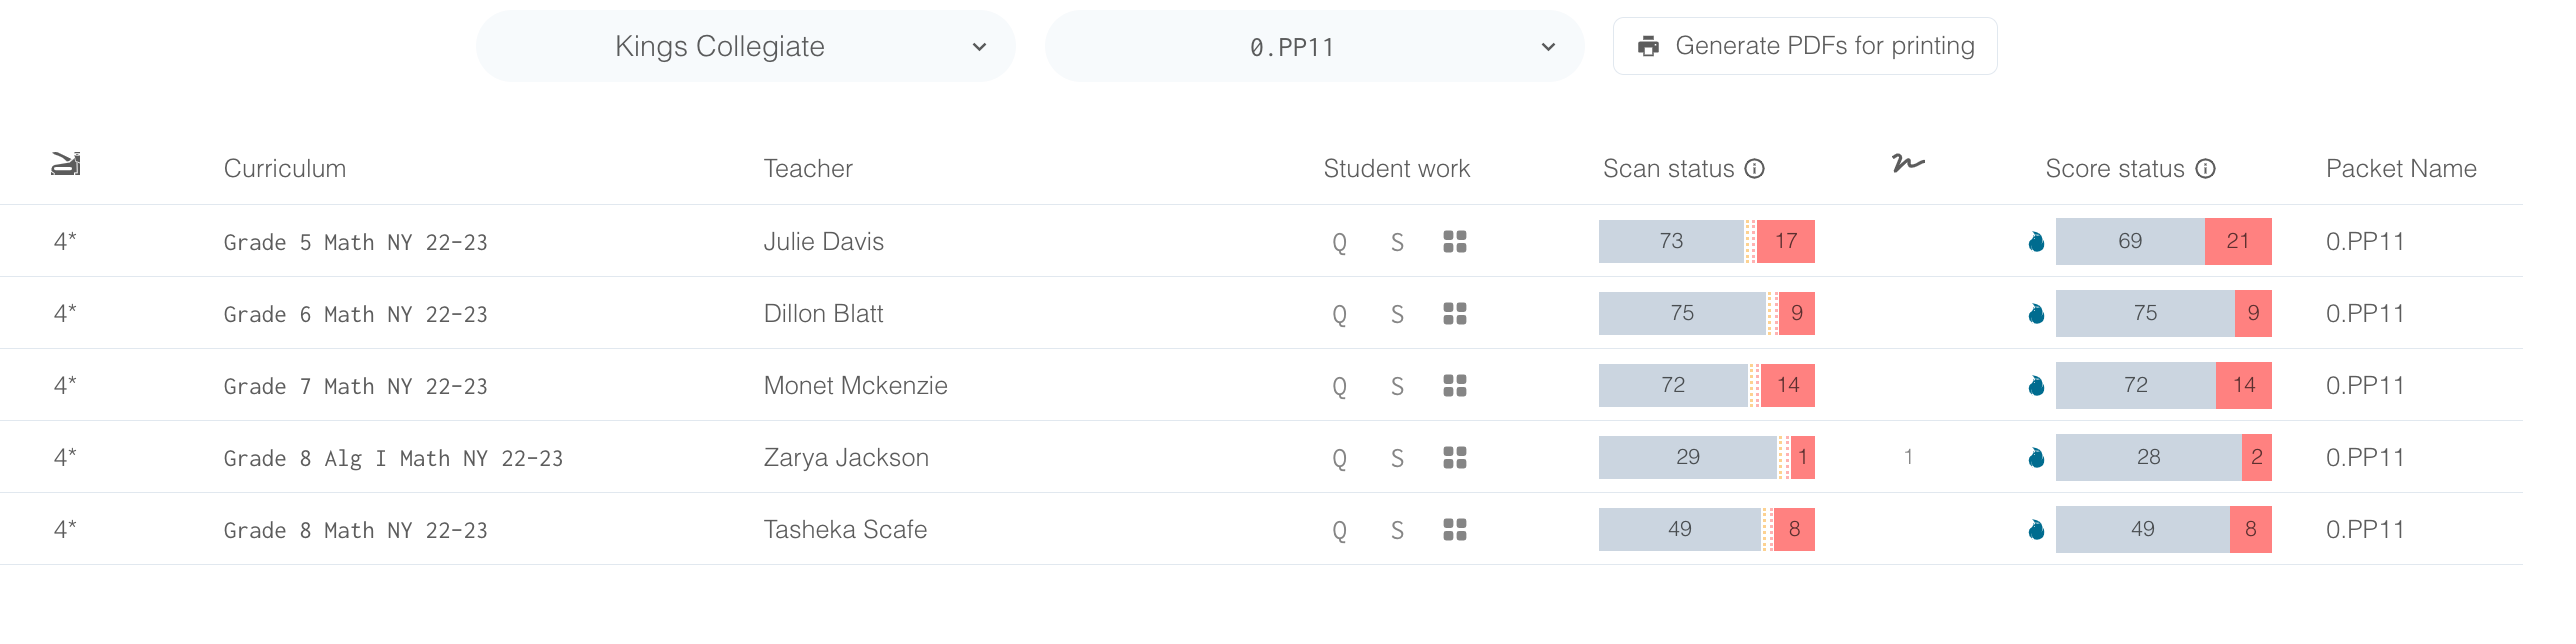
Task: Click Scan status info icon
Action: 1755,169
